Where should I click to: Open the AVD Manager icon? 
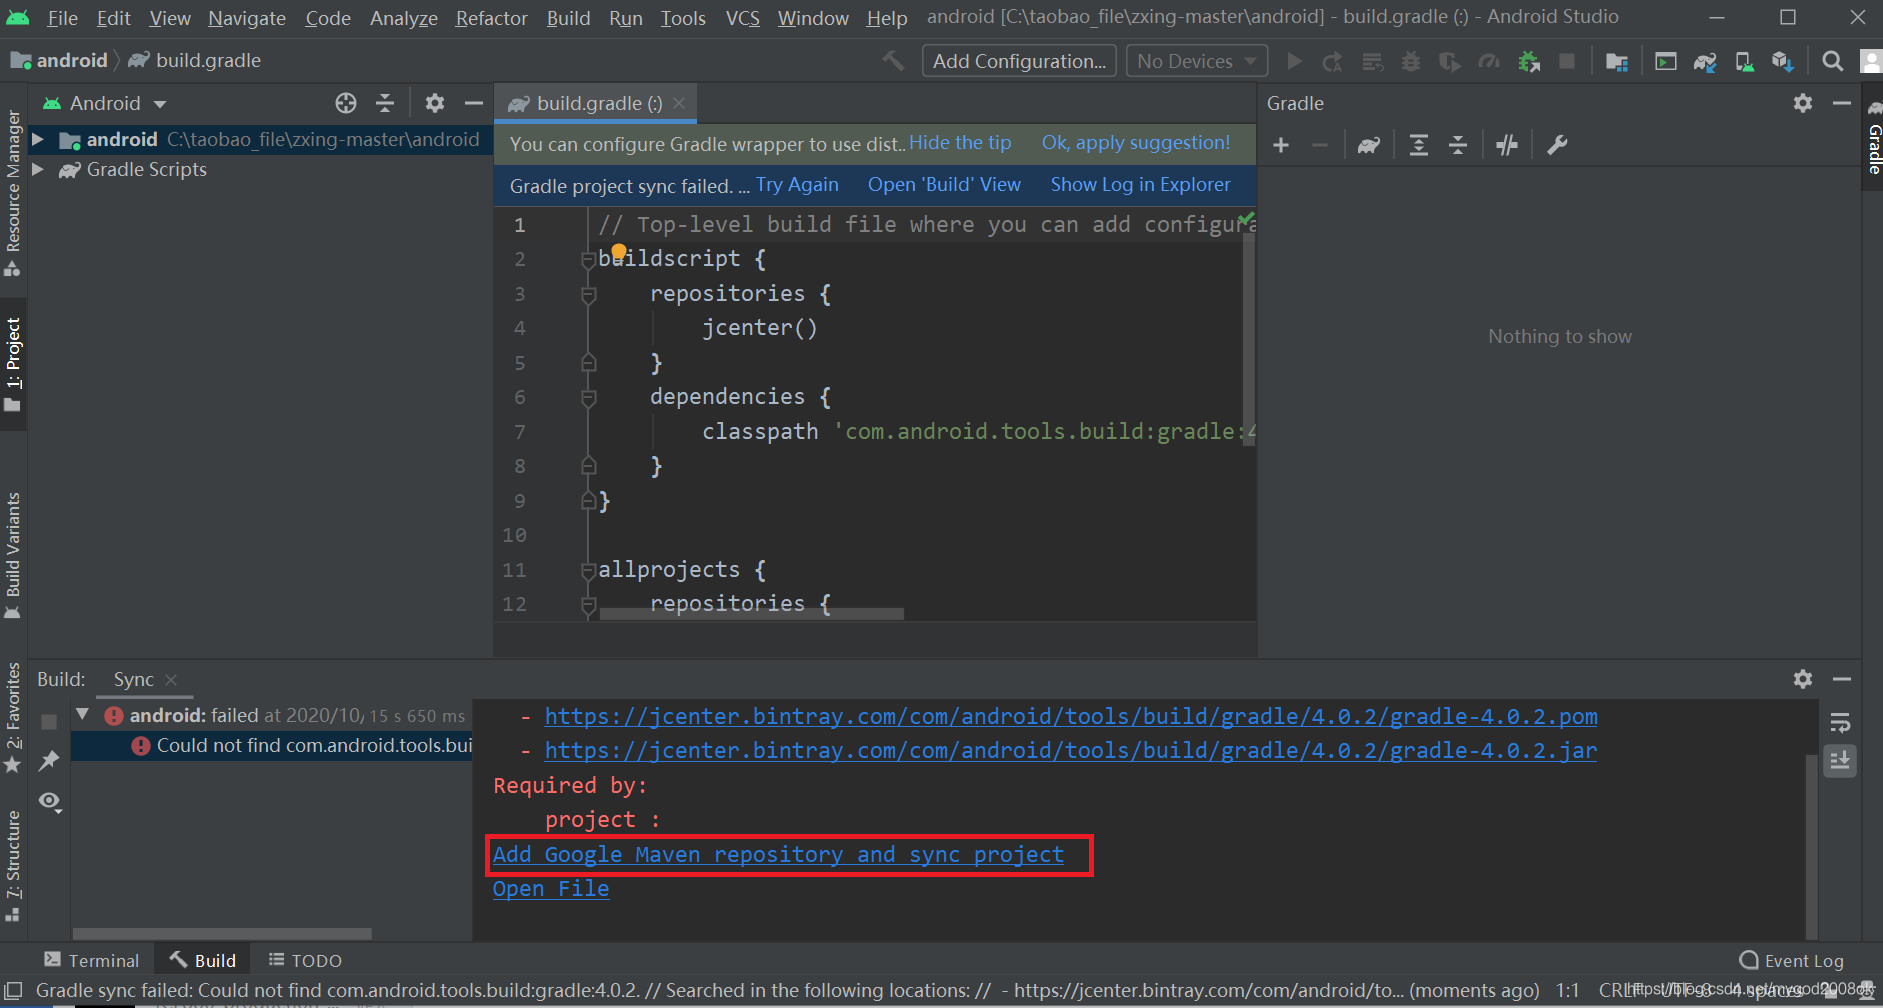point(1744,61)
